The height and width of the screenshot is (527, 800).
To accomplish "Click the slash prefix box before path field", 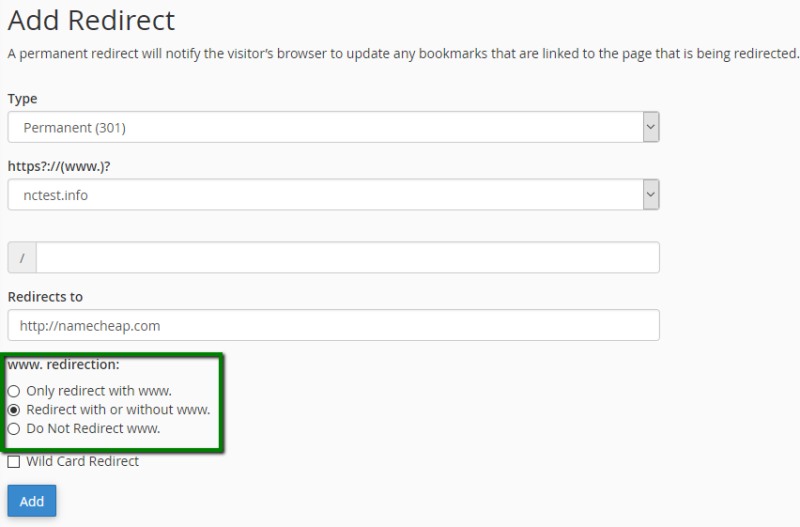I will (22, 258).
